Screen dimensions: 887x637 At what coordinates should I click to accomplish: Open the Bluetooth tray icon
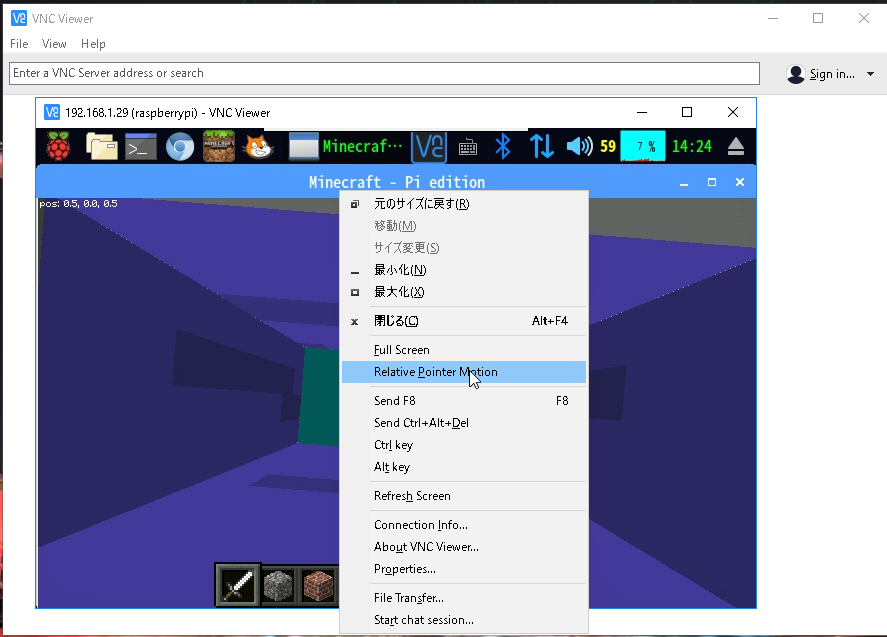pos(503,147)
